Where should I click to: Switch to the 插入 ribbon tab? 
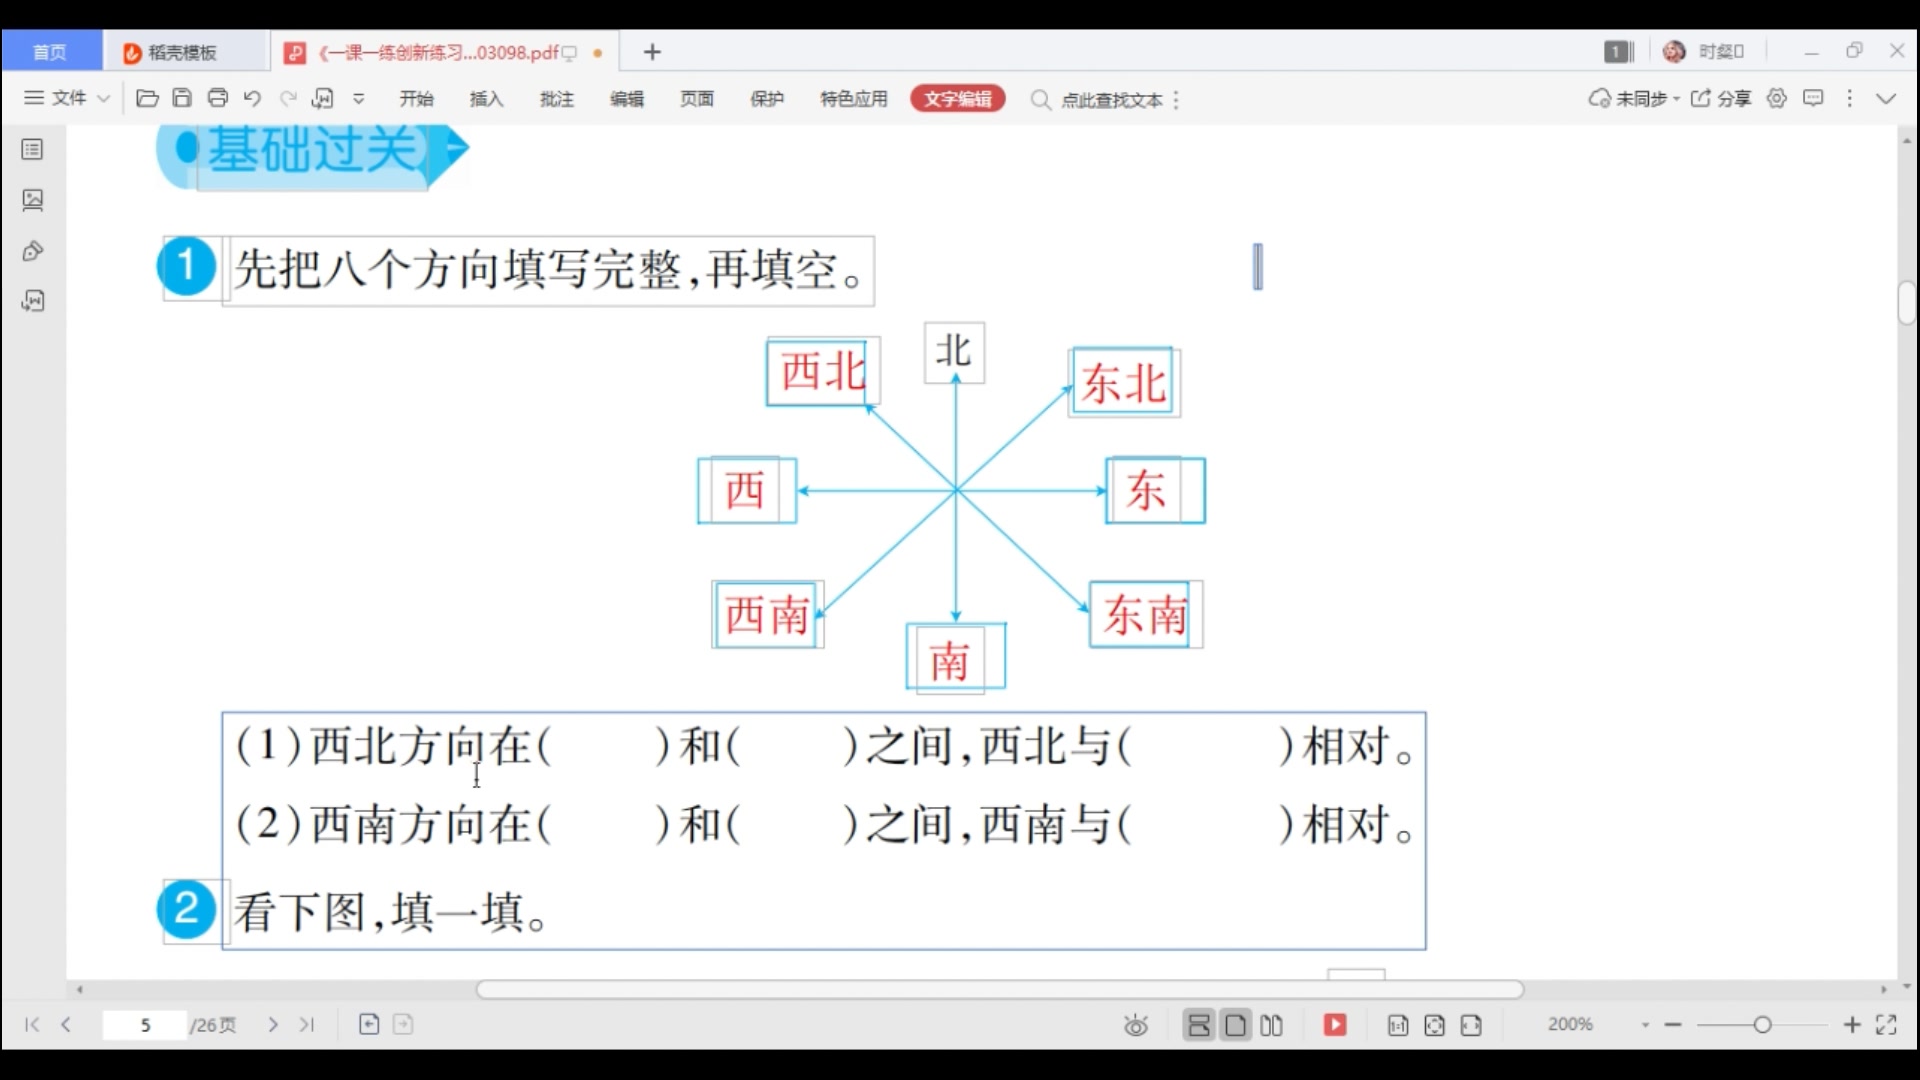486,98
